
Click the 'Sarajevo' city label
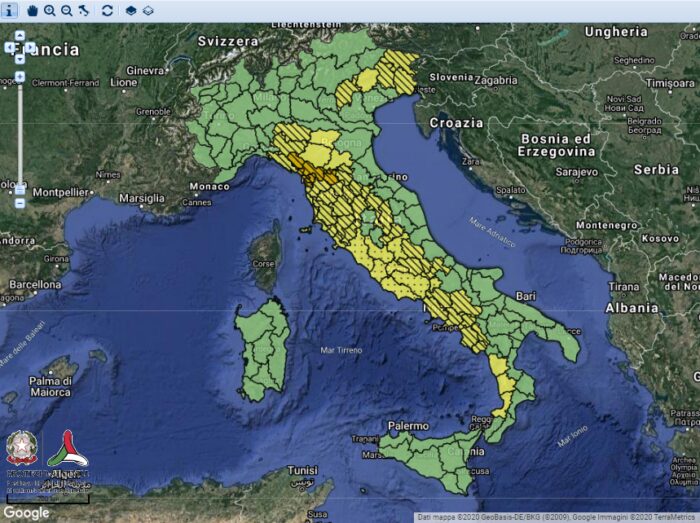[577, 172]
